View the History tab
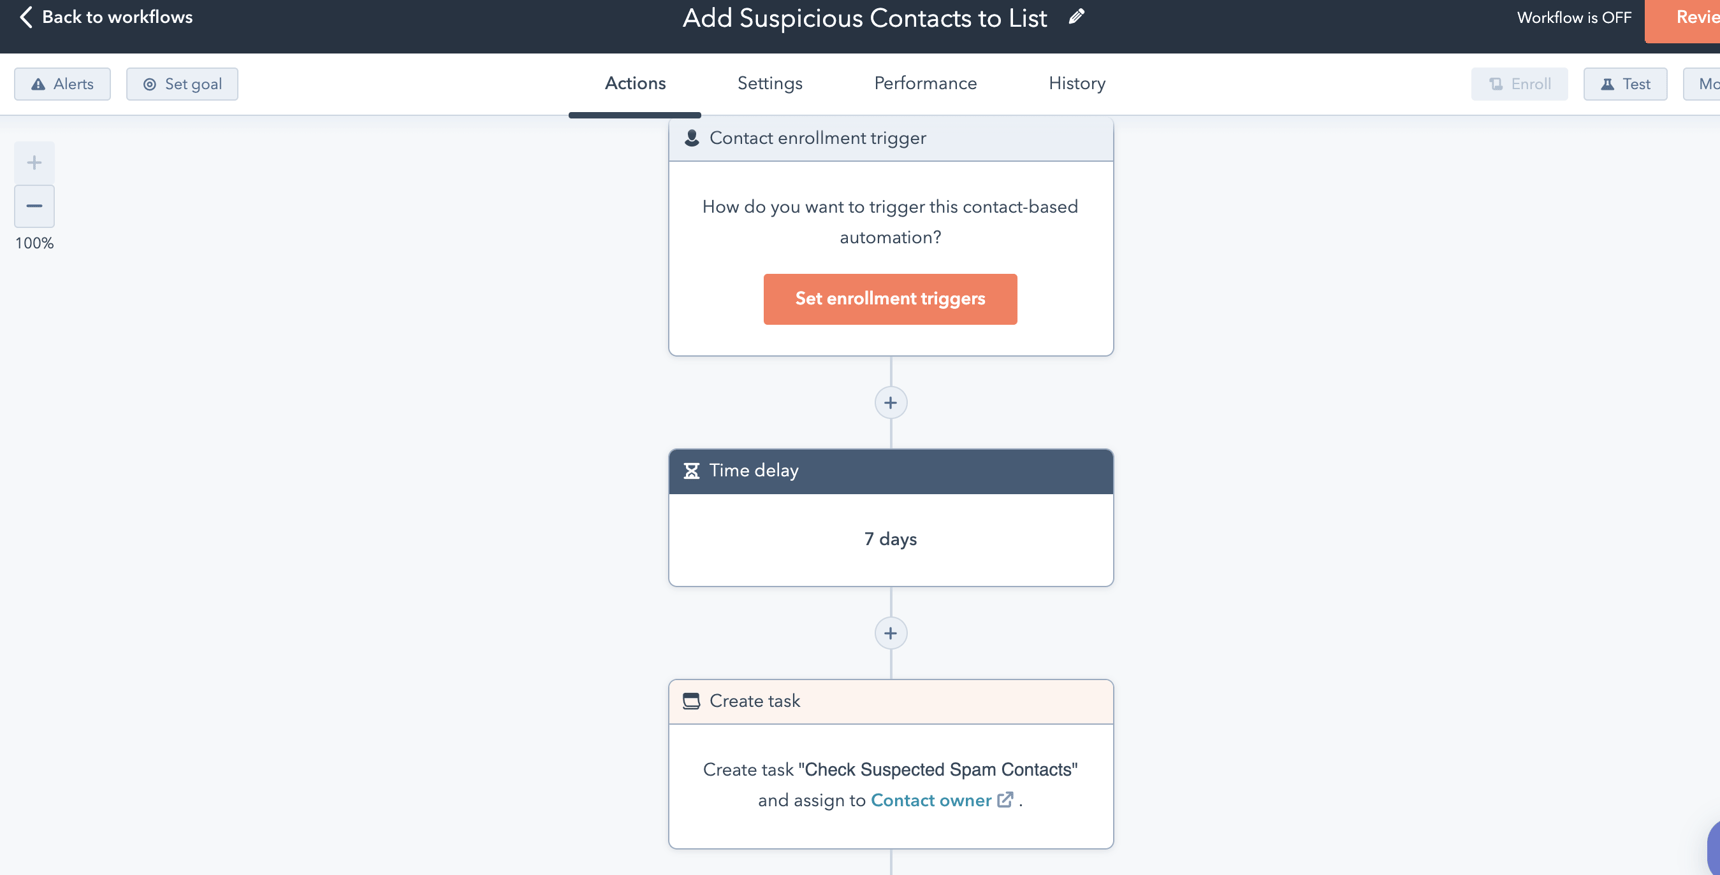 pyautogui.click(x=1076, y=84)
